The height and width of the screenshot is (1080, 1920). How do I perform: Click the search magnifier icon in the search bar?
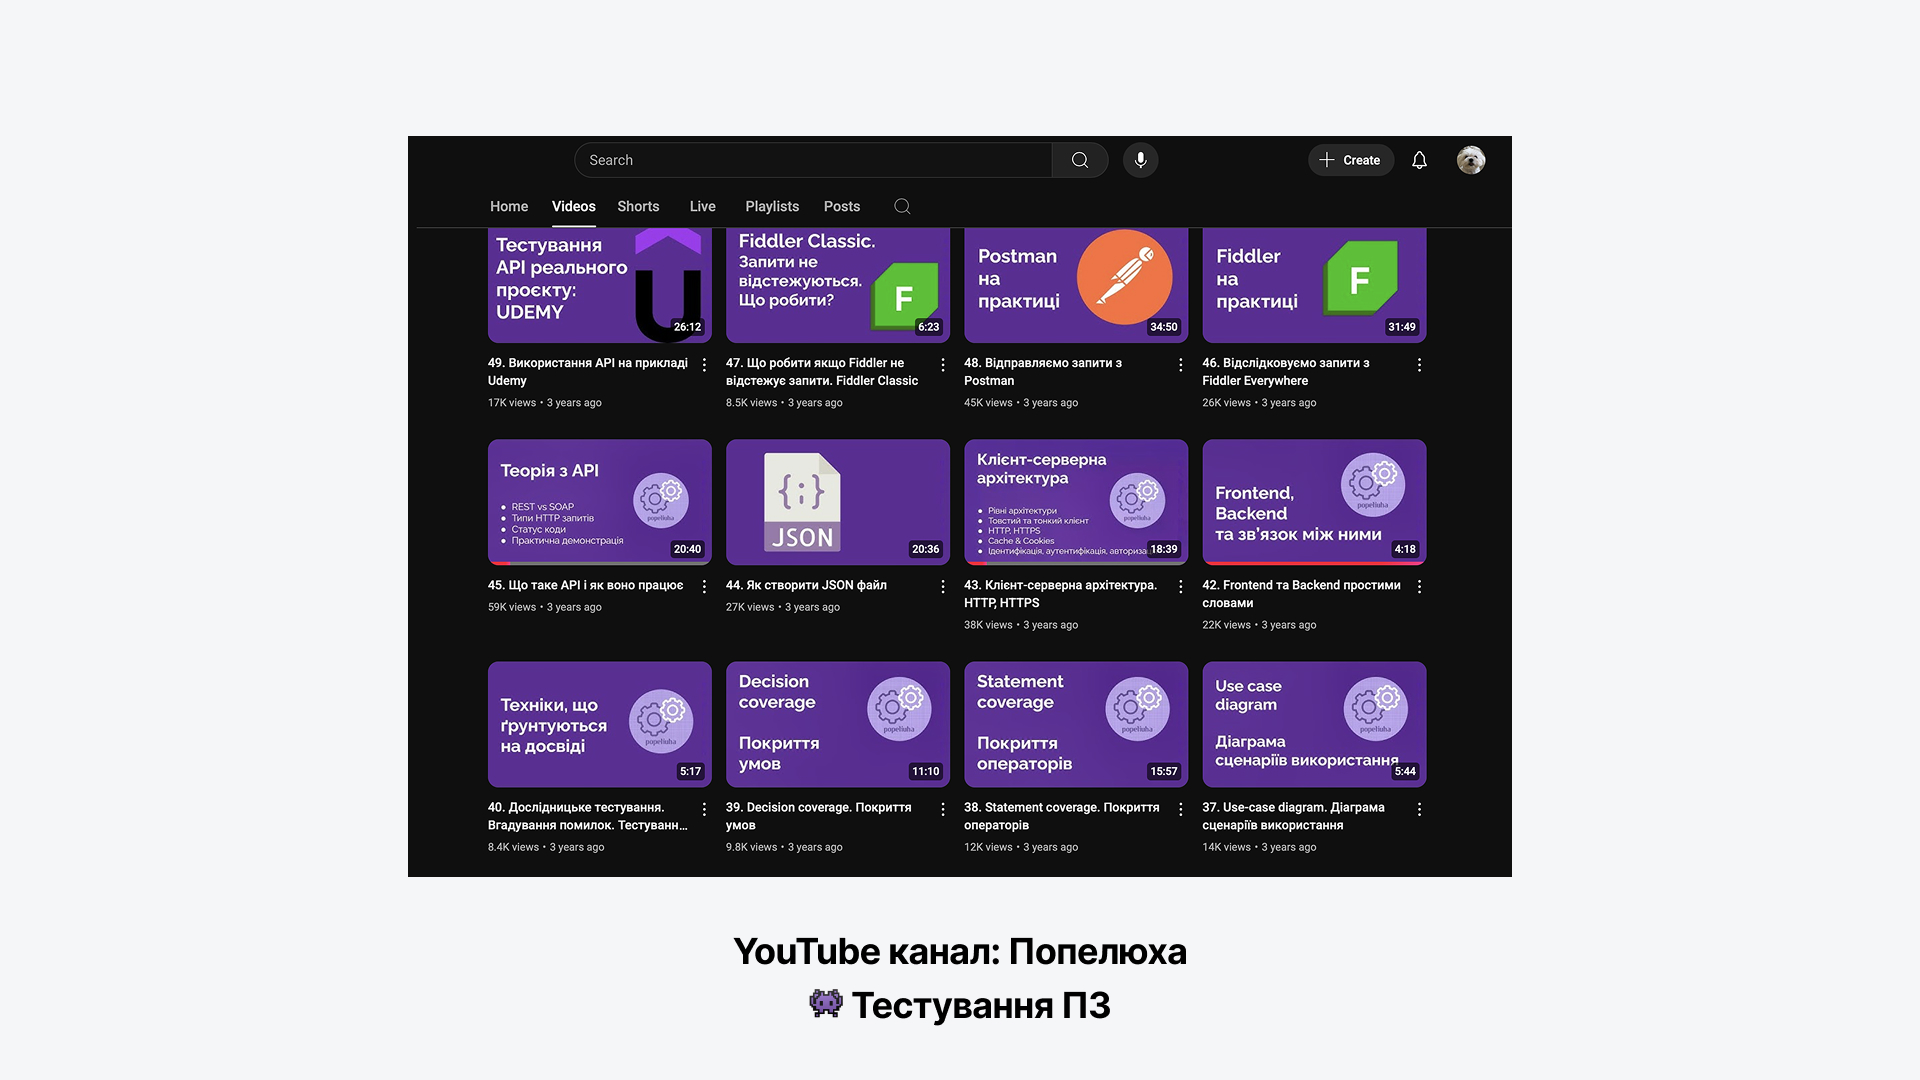(1079, 160)
